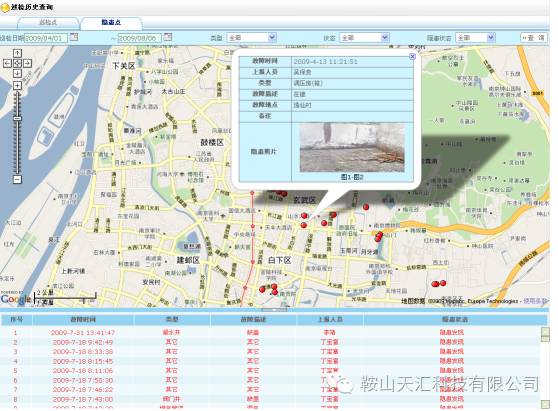The height and width of the screenshot is (411, 558).
Task: Click the 序号 column header
Action: coord(16,320)
